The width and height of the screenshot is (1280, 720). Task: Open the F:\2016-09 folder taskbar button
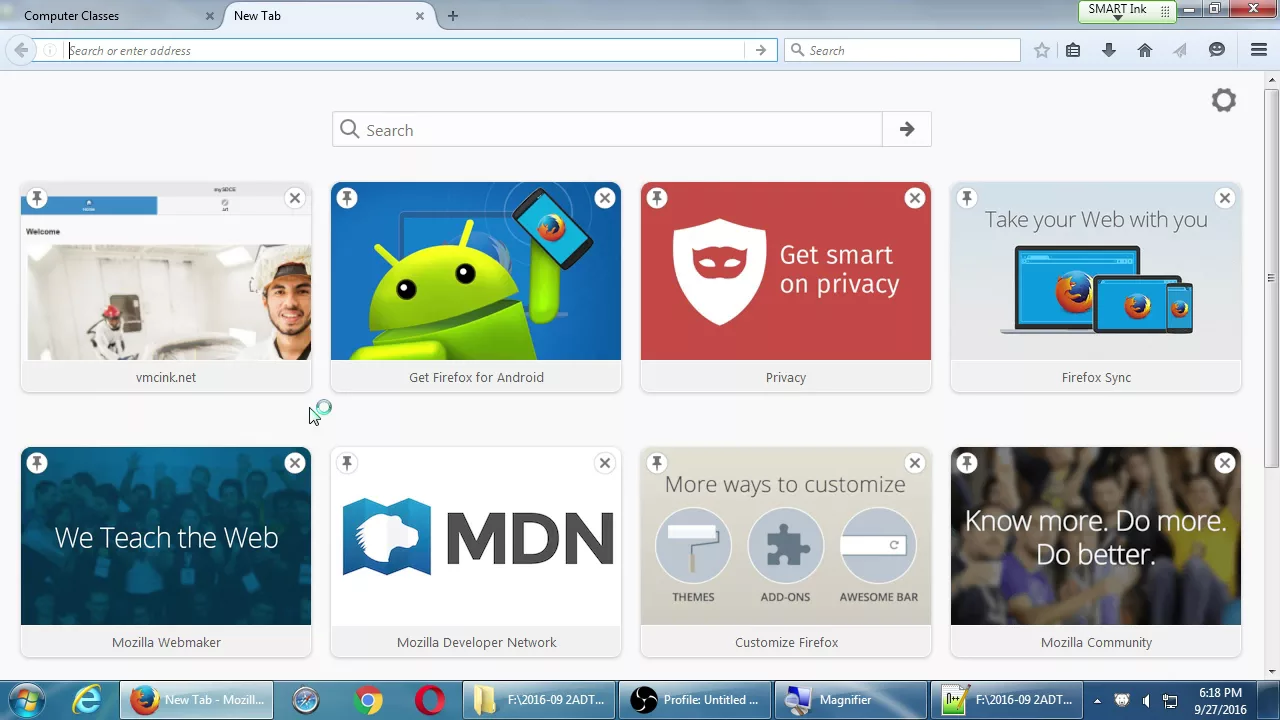539,700
